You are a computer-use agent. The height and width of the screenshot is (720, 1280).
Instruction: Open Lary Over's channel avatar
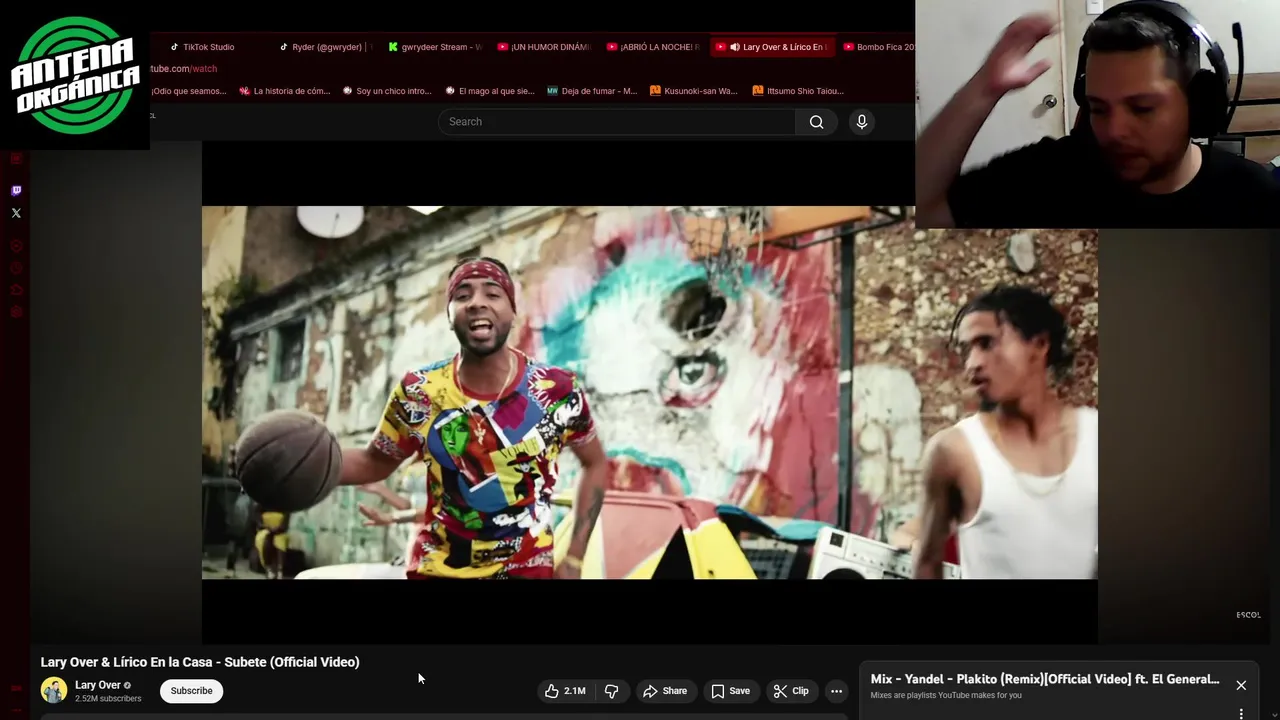pyautogui.click(x=54, y=690)
